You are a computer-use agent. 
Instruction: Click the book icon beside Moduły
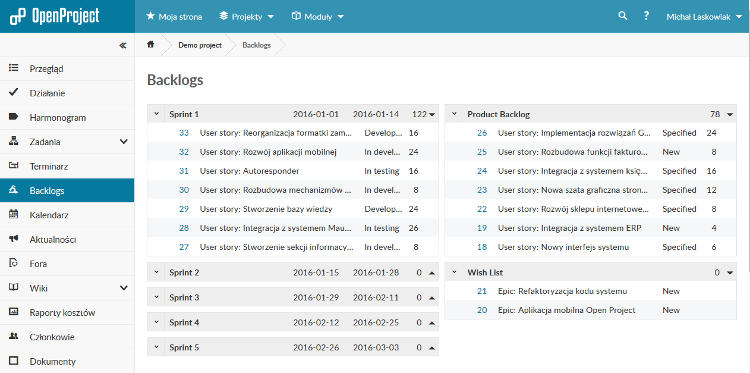pos(296,16)
